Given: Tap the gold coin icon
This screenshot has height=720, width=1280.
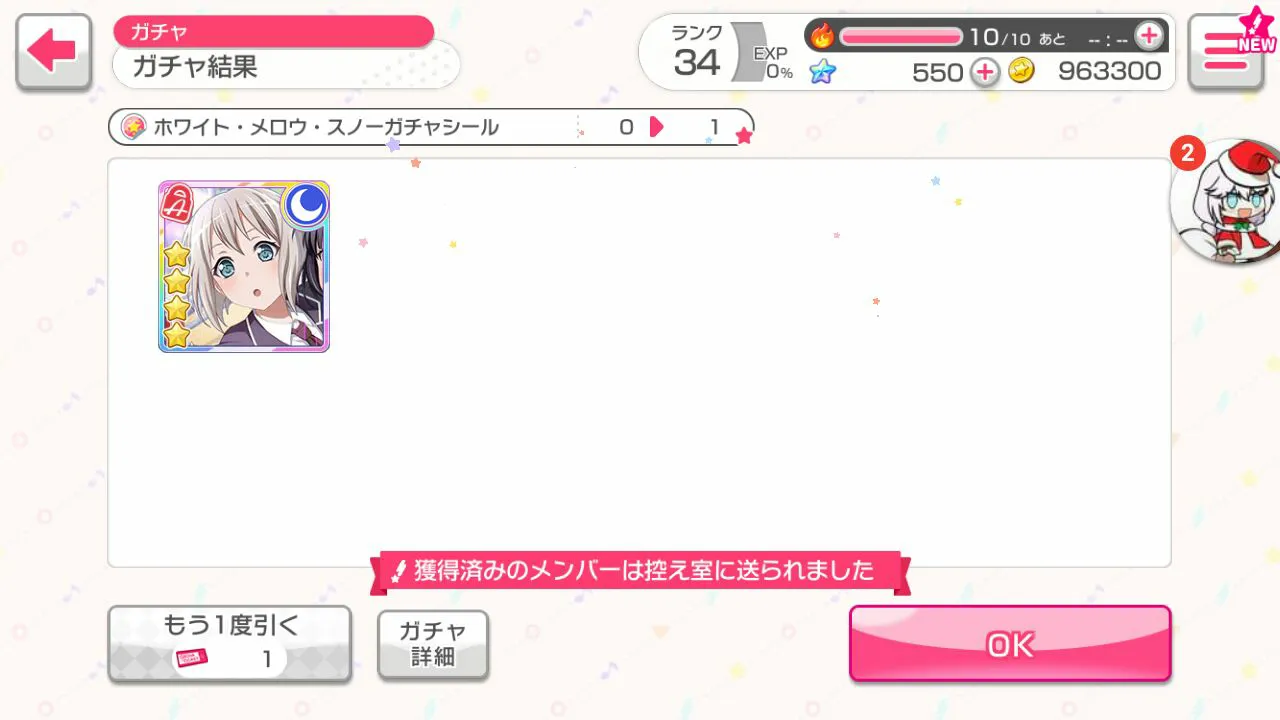Looking at the screenshot, I should (1021, 71).
